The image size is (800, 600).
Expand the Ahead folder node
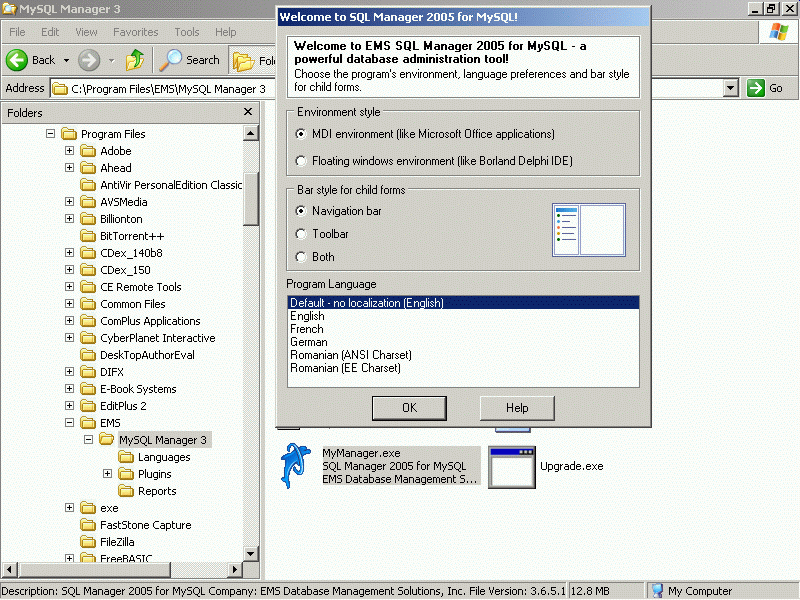(69, 167)
